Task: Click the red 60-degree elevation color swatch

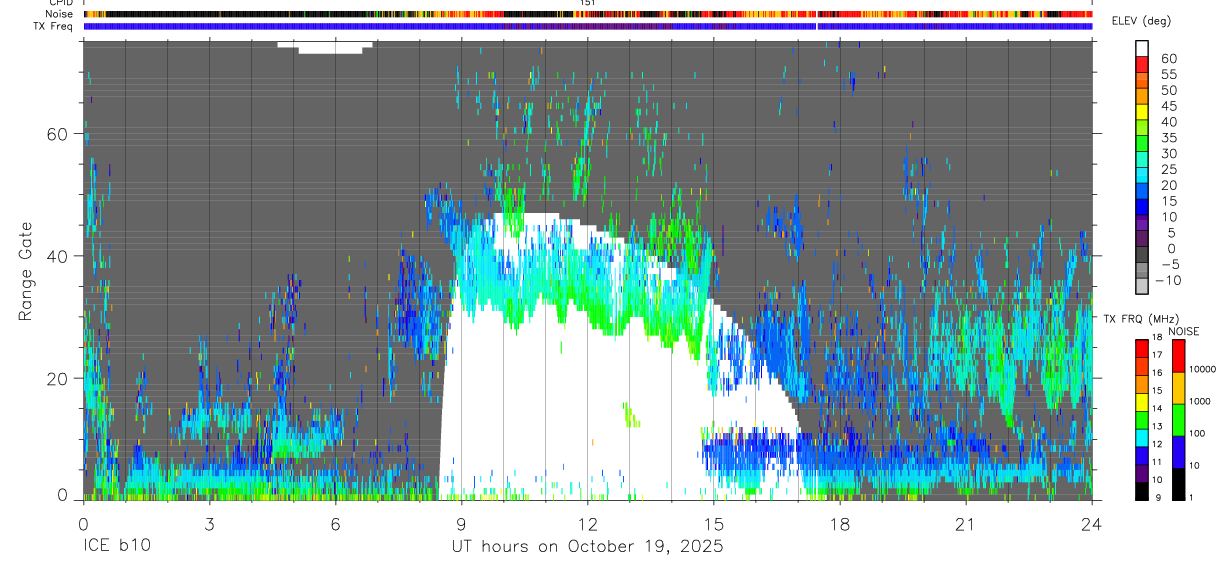Action: pyautogui.click(x=1142, y=63)
